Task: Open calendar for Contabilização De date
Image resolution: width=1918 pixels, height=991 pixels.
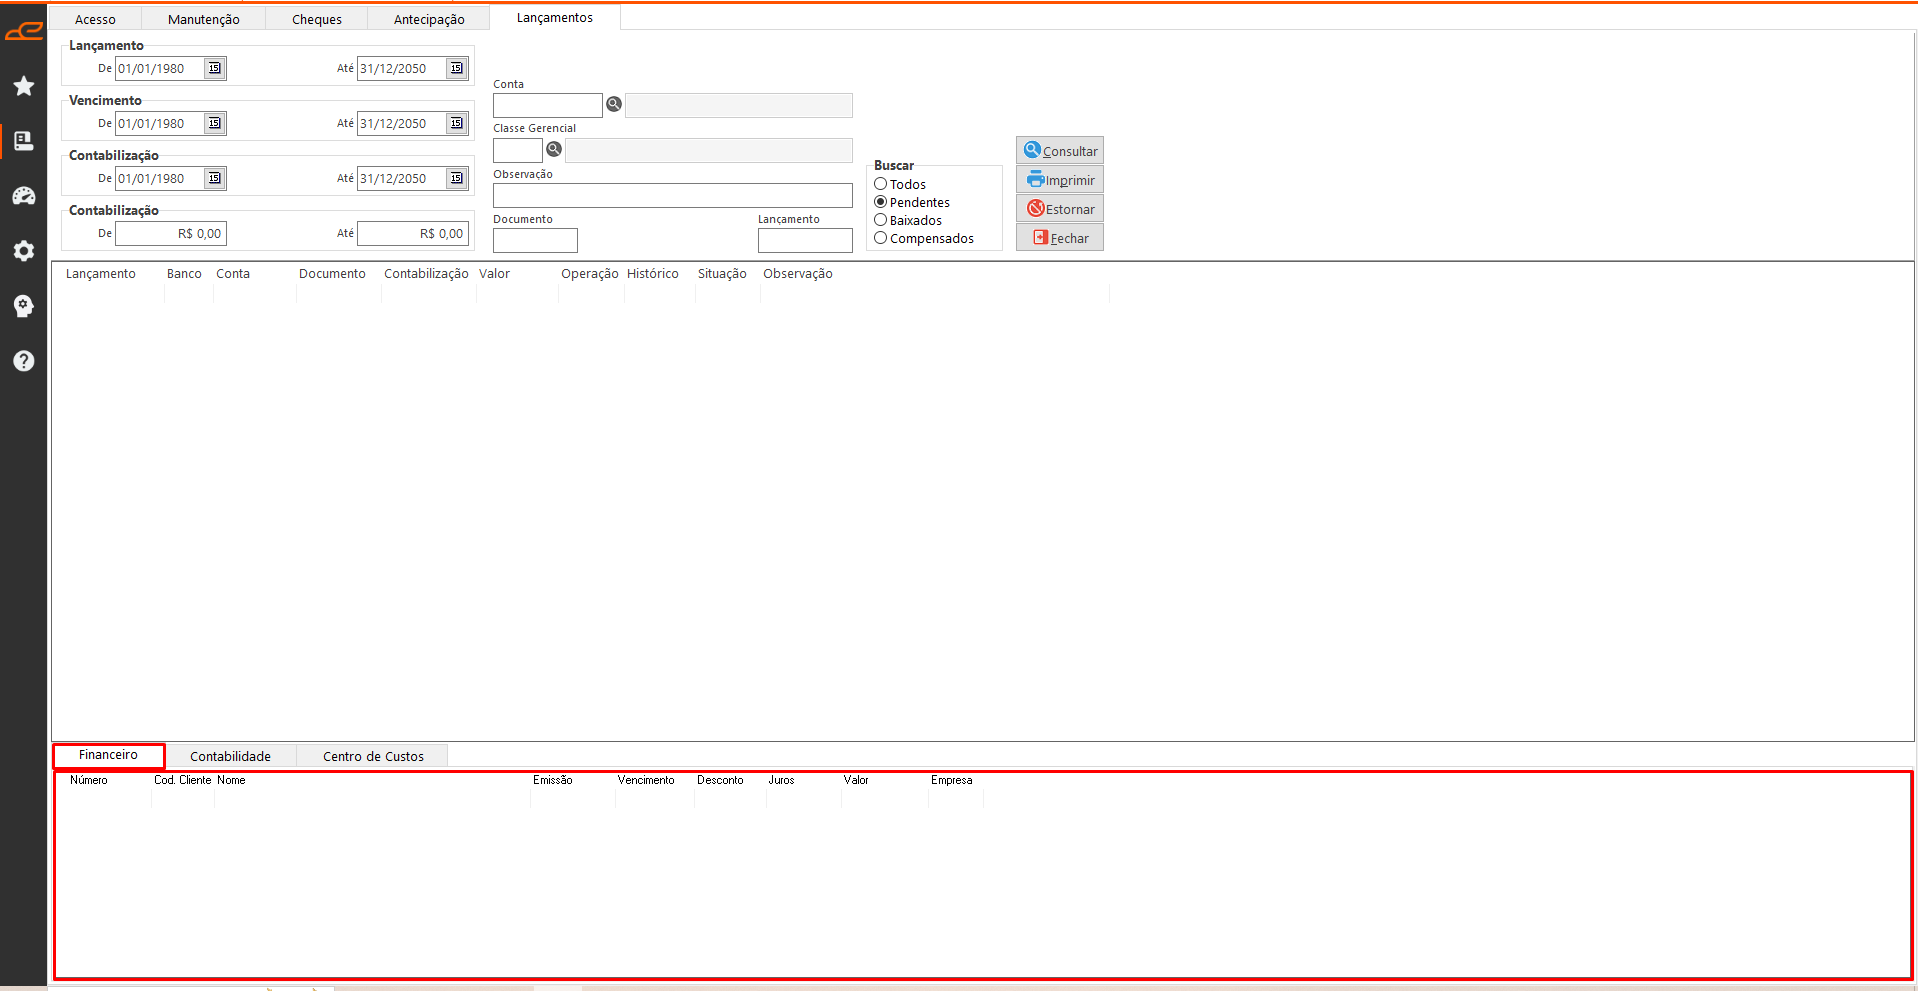Action: coord(215,178)
